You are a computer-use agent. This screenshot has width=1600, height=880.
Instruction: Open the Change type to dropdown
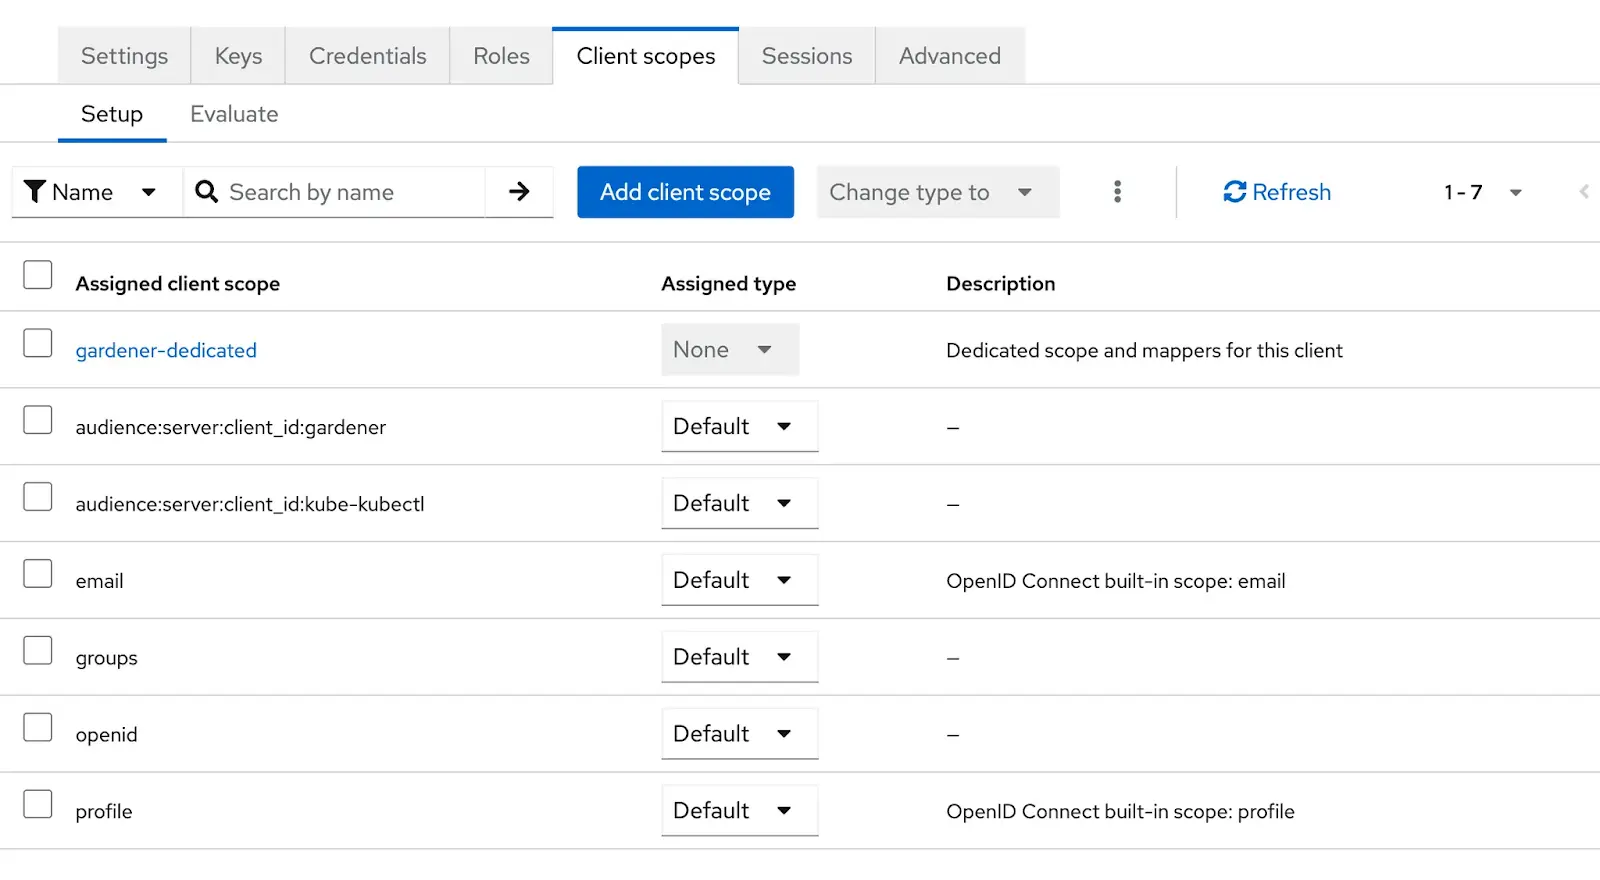click(938, 191)
